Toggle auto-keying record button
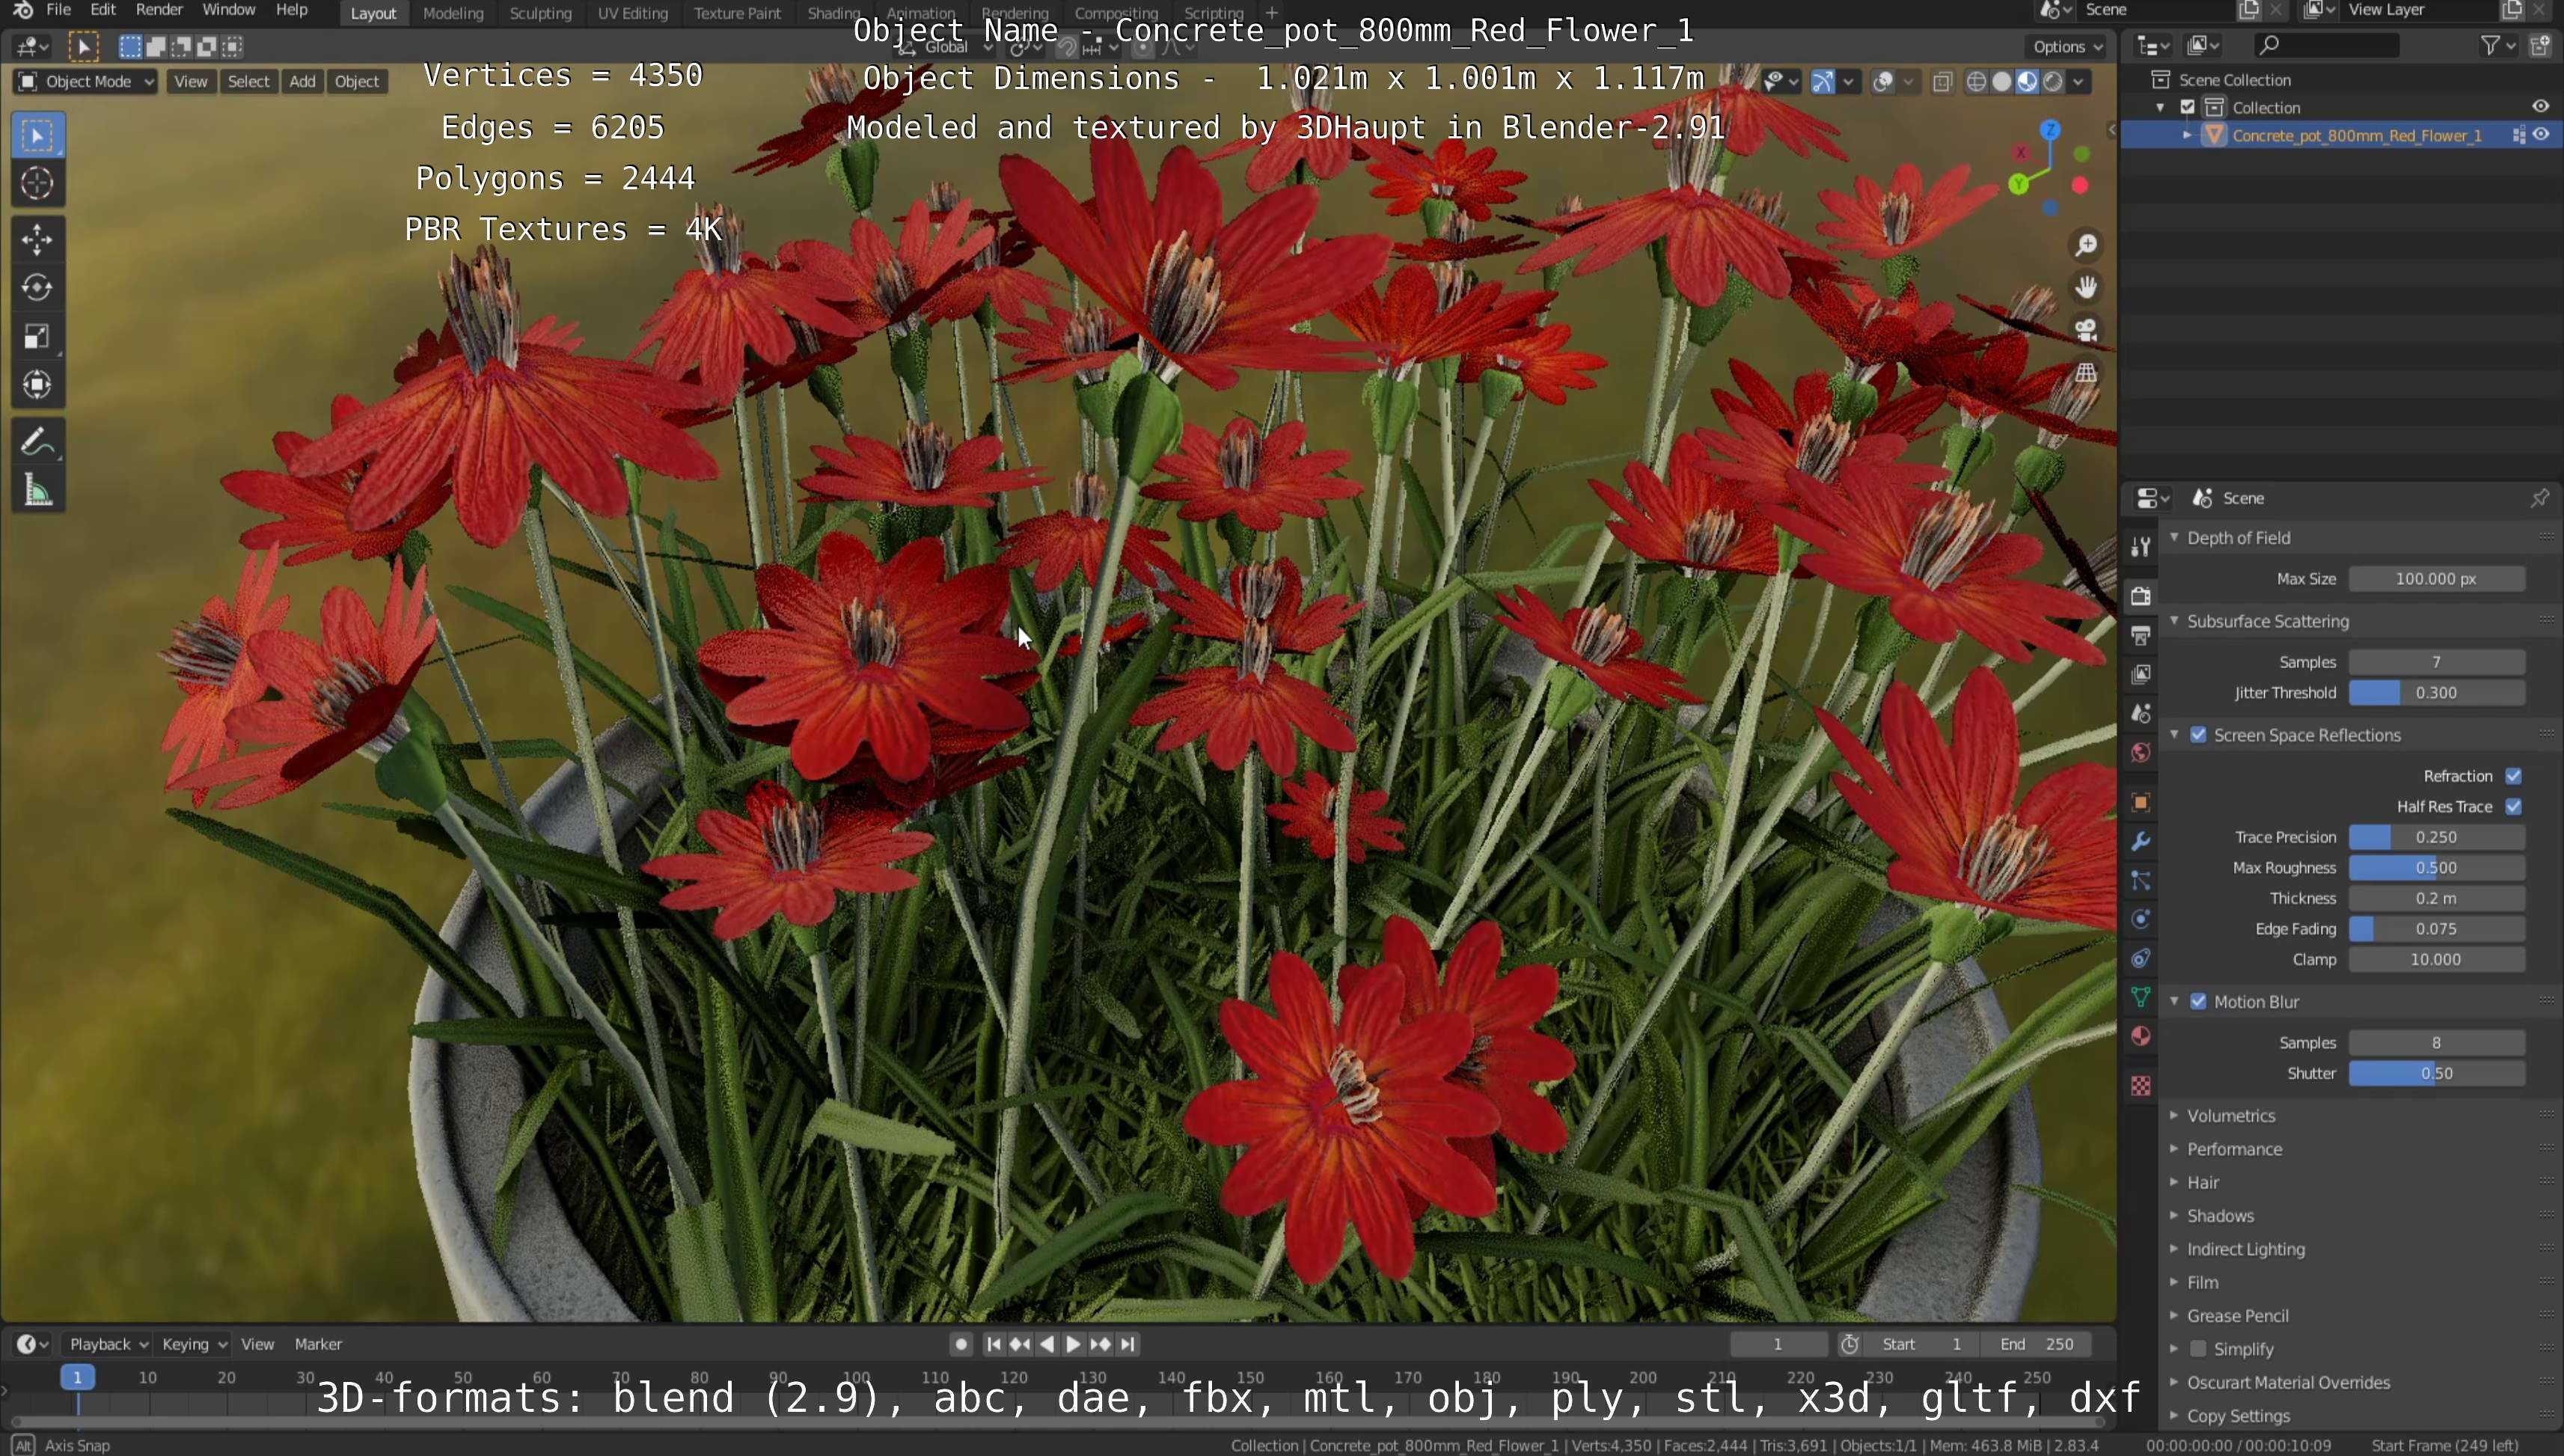 coord(961,1344)
